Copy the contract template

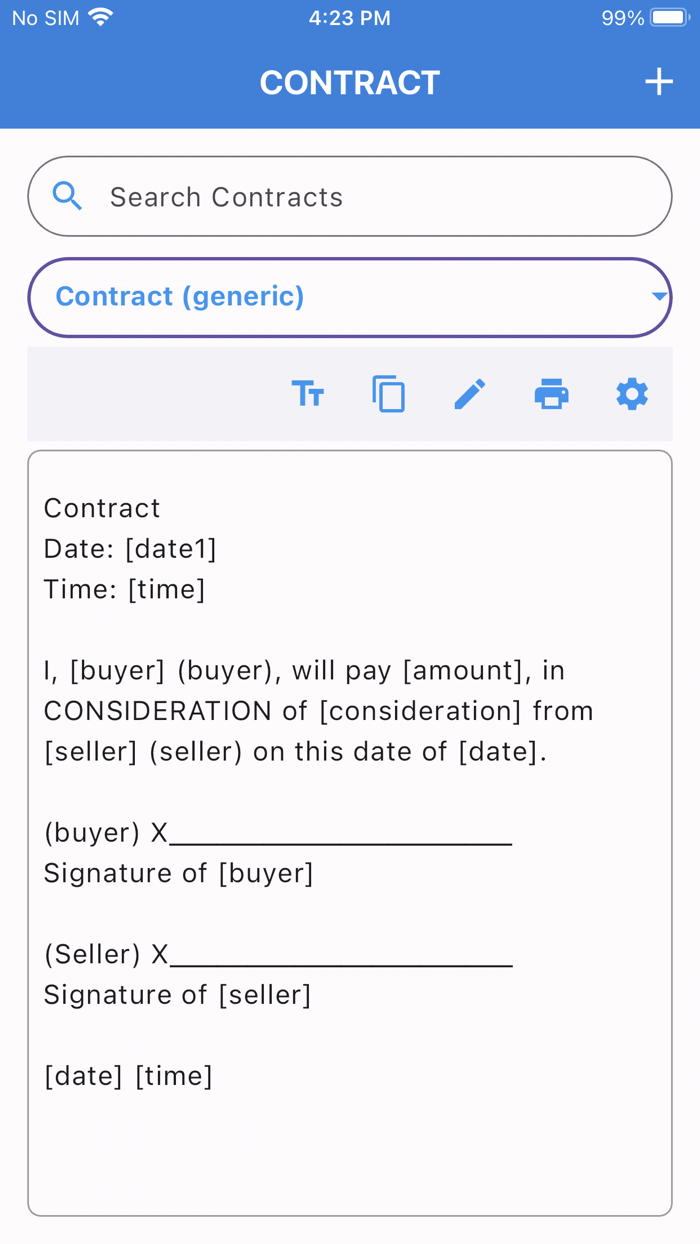389,394
